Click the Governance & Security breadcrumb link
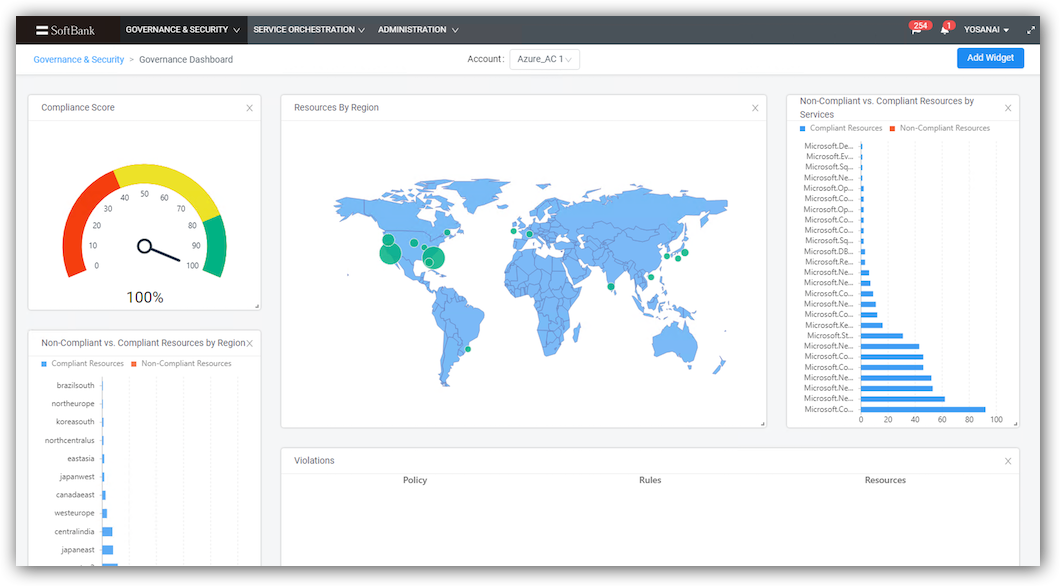The height and width of the screenshot is (586, 1060). [79, 60]
